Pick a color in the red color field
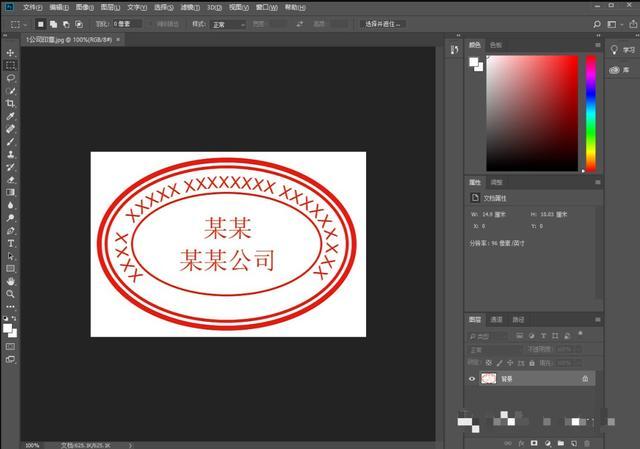 tap(532, 113)
